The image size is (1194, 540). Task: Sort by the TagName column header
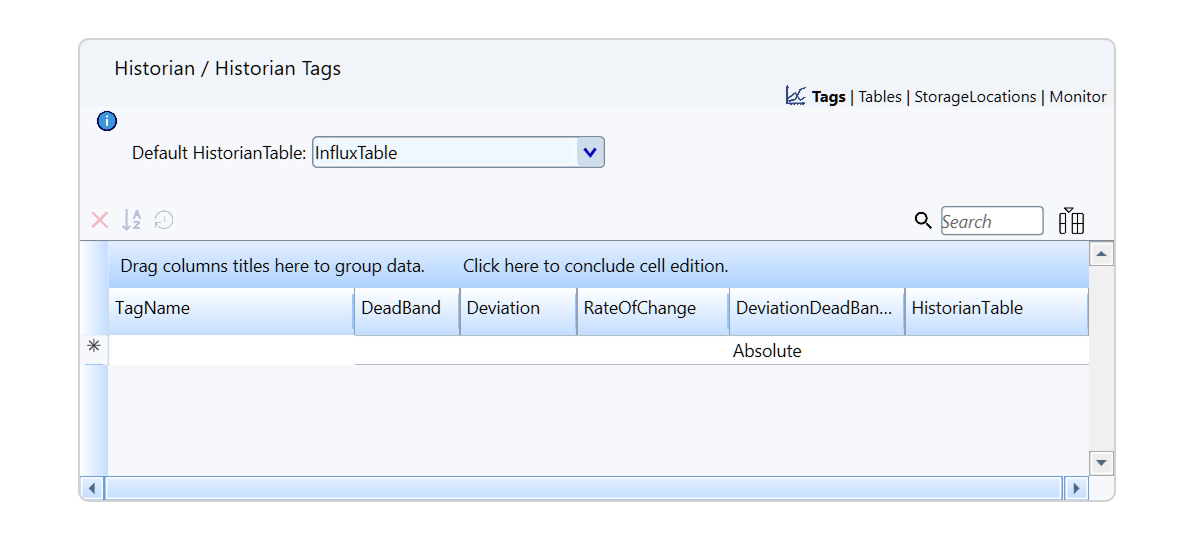point(231,308)
